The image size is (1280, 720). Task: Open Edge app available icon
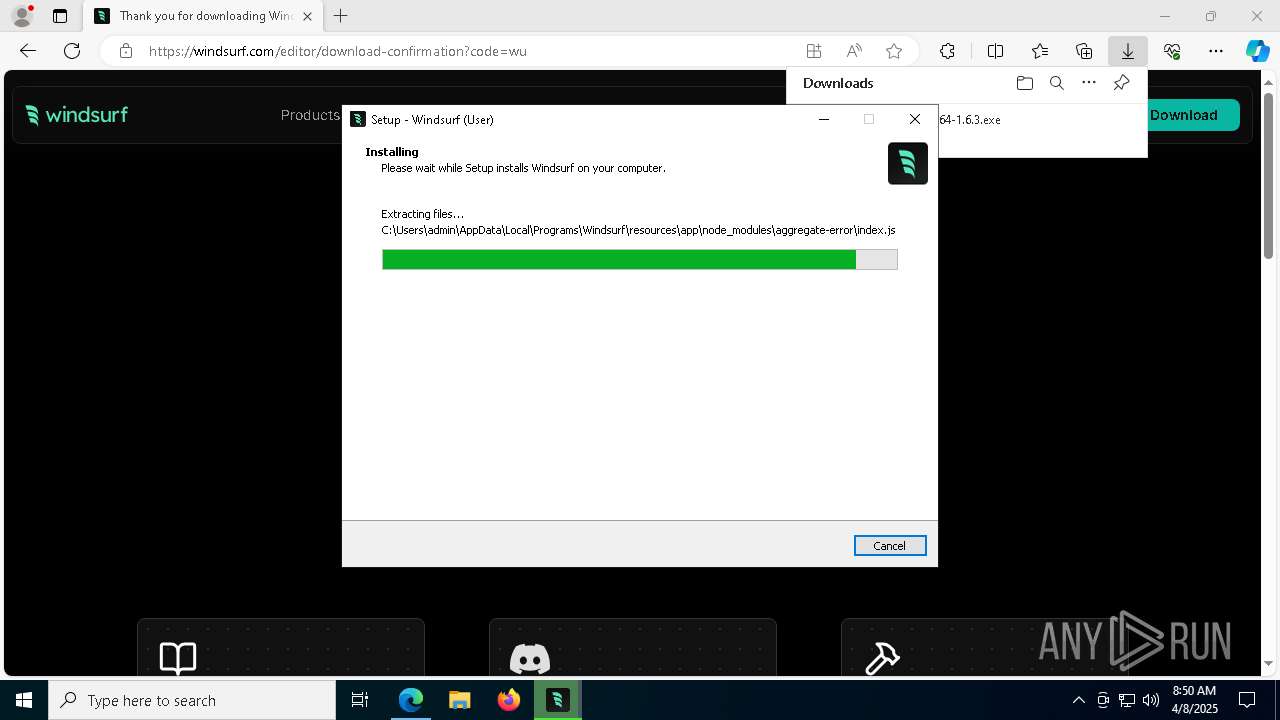click(814, 51)
